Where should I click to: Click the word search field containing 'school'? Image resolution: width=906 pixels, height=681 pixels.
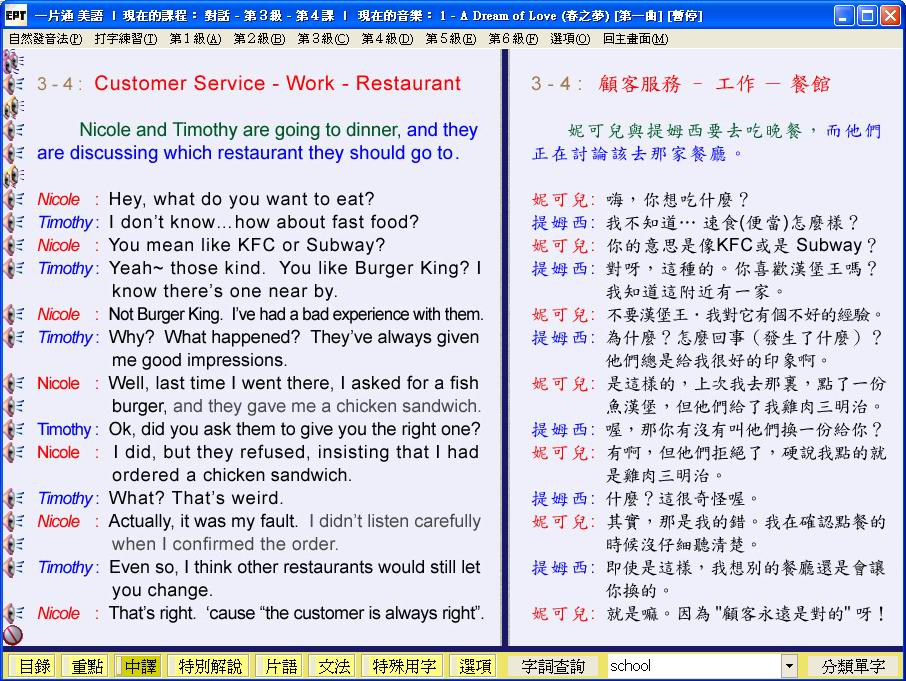click(692, 666)
